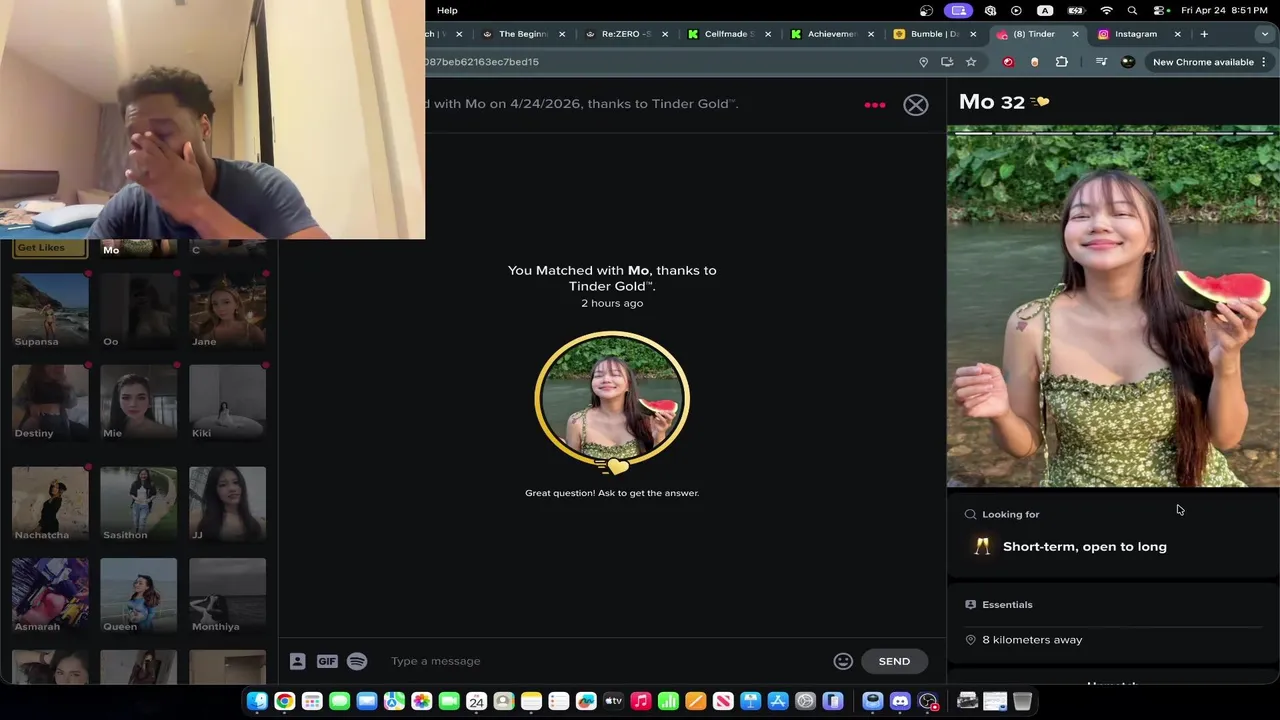Viewport: 1280px width, 720px height.
Task: Open media controls icon in Chrome toolbar
Action: tap(1101, 62)
